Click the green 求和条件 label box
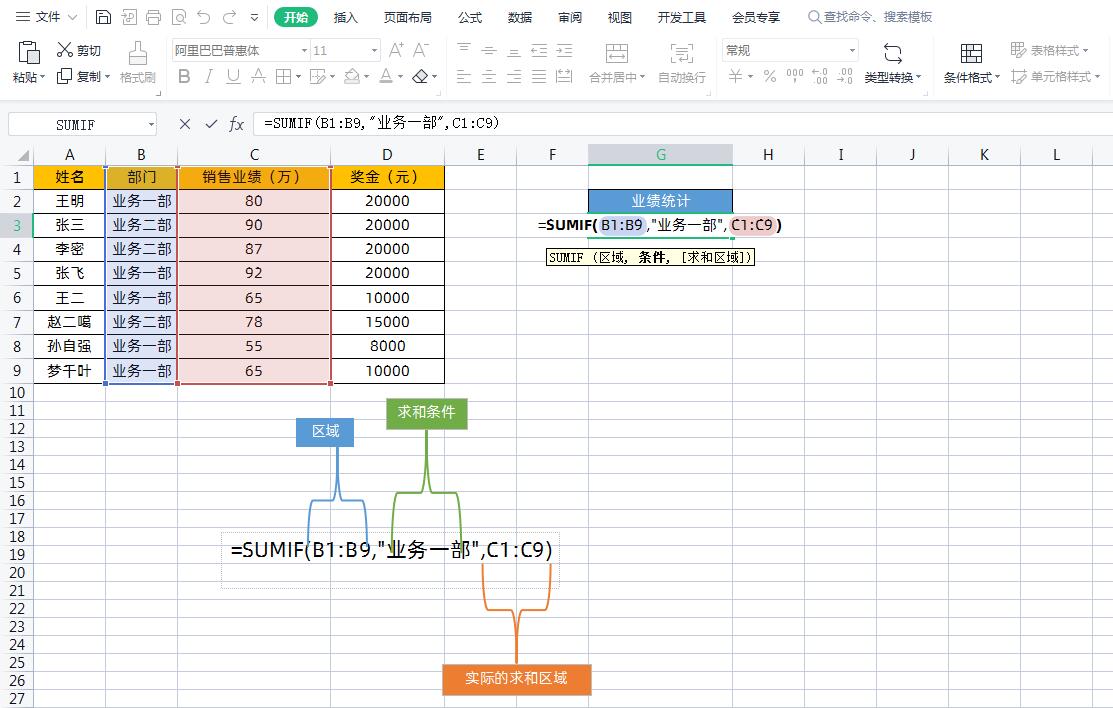The image size is (1113, 708). click(x=427, y=413)
